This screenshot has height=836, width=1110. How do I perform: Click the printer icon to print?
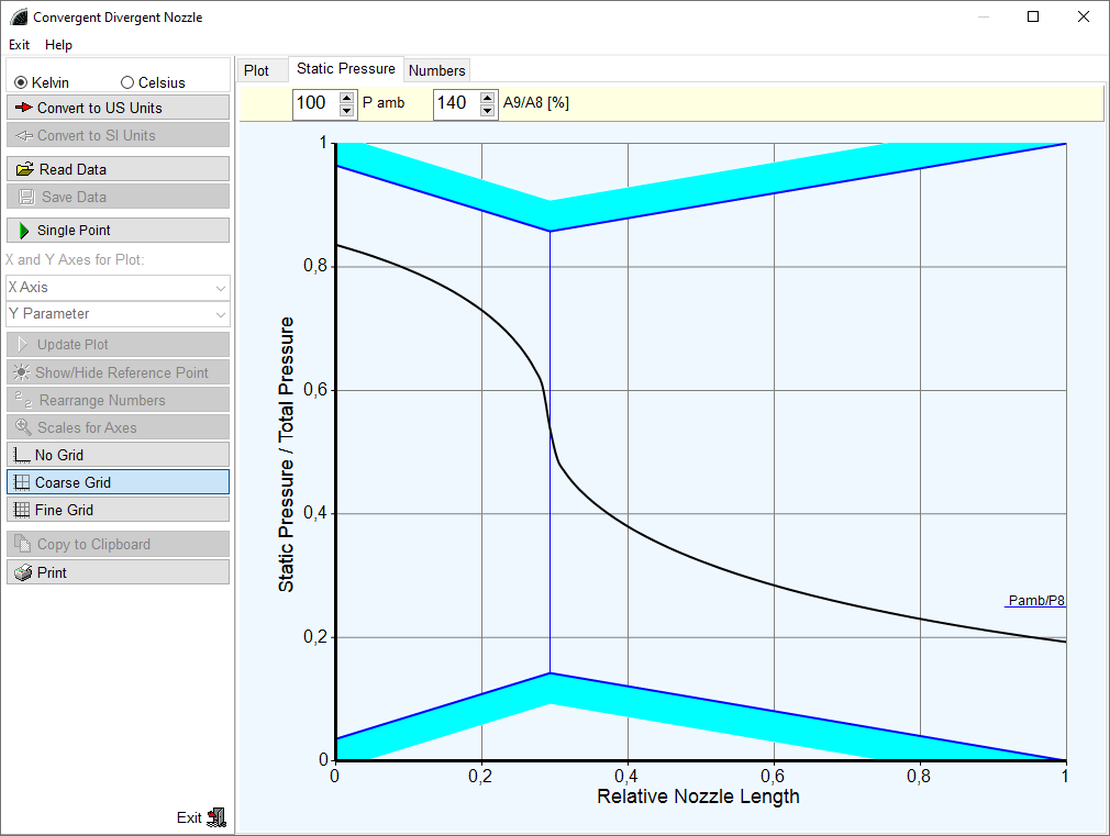[24, 573]
